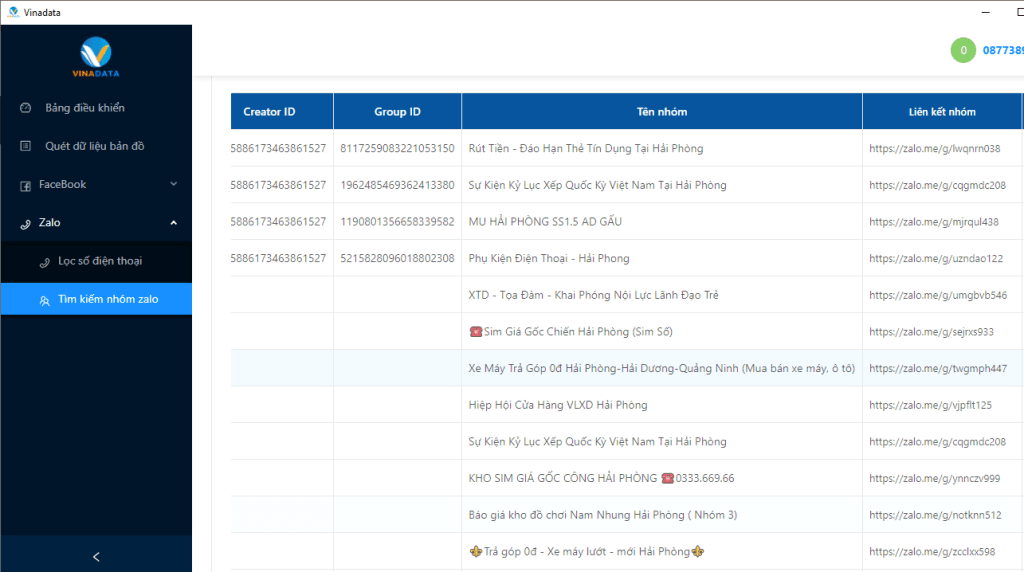Sort by Tên nhóm column header
Image resolution: width=1024 pixels, height=572 pixels.
point(661,112)
